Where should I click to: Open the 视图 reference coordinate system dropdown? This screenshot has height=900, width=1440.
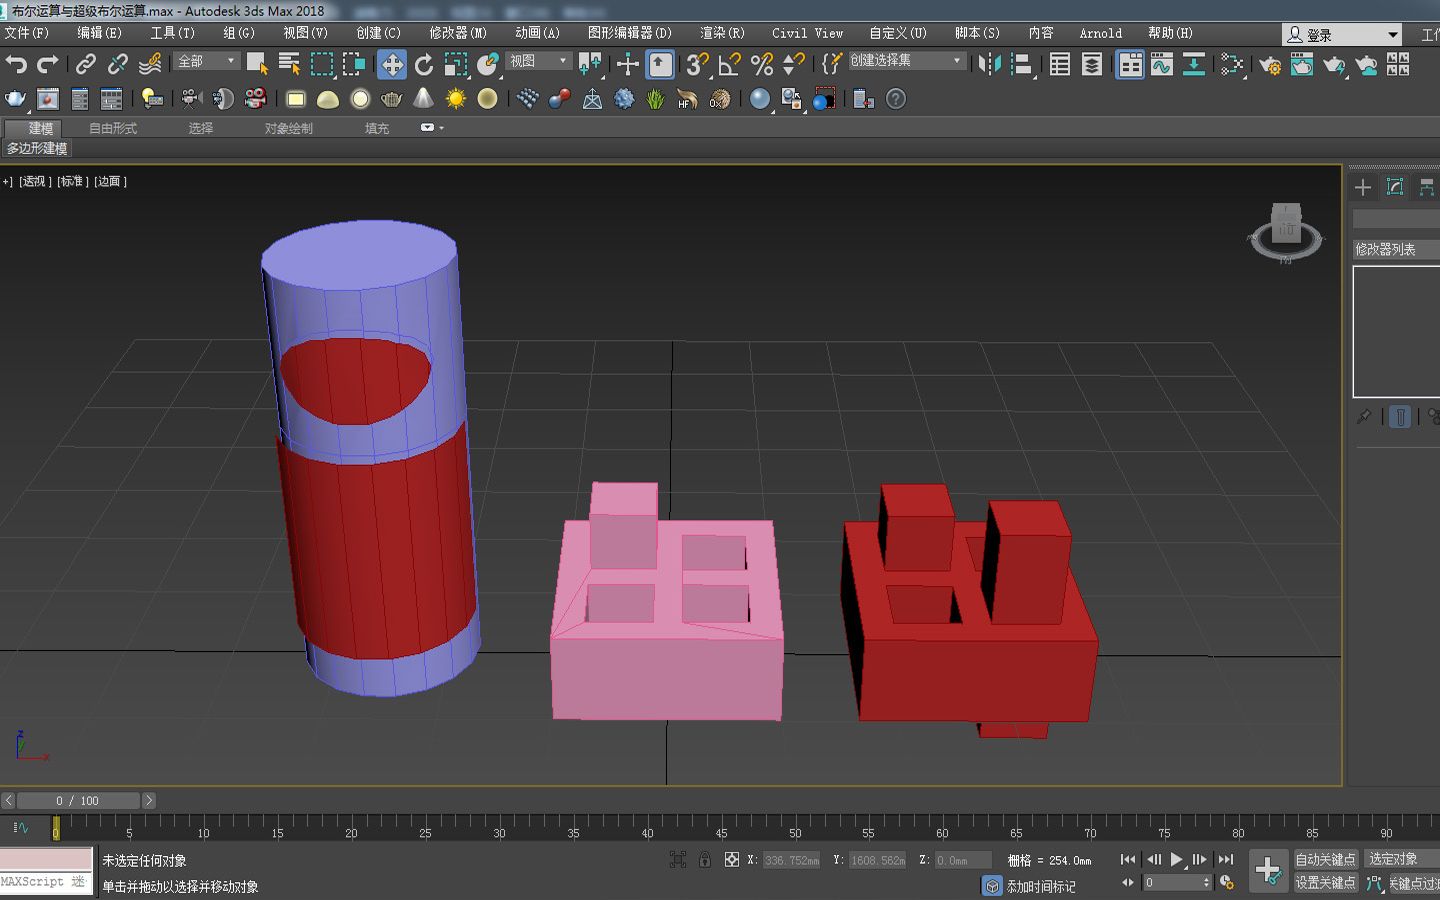537,61
